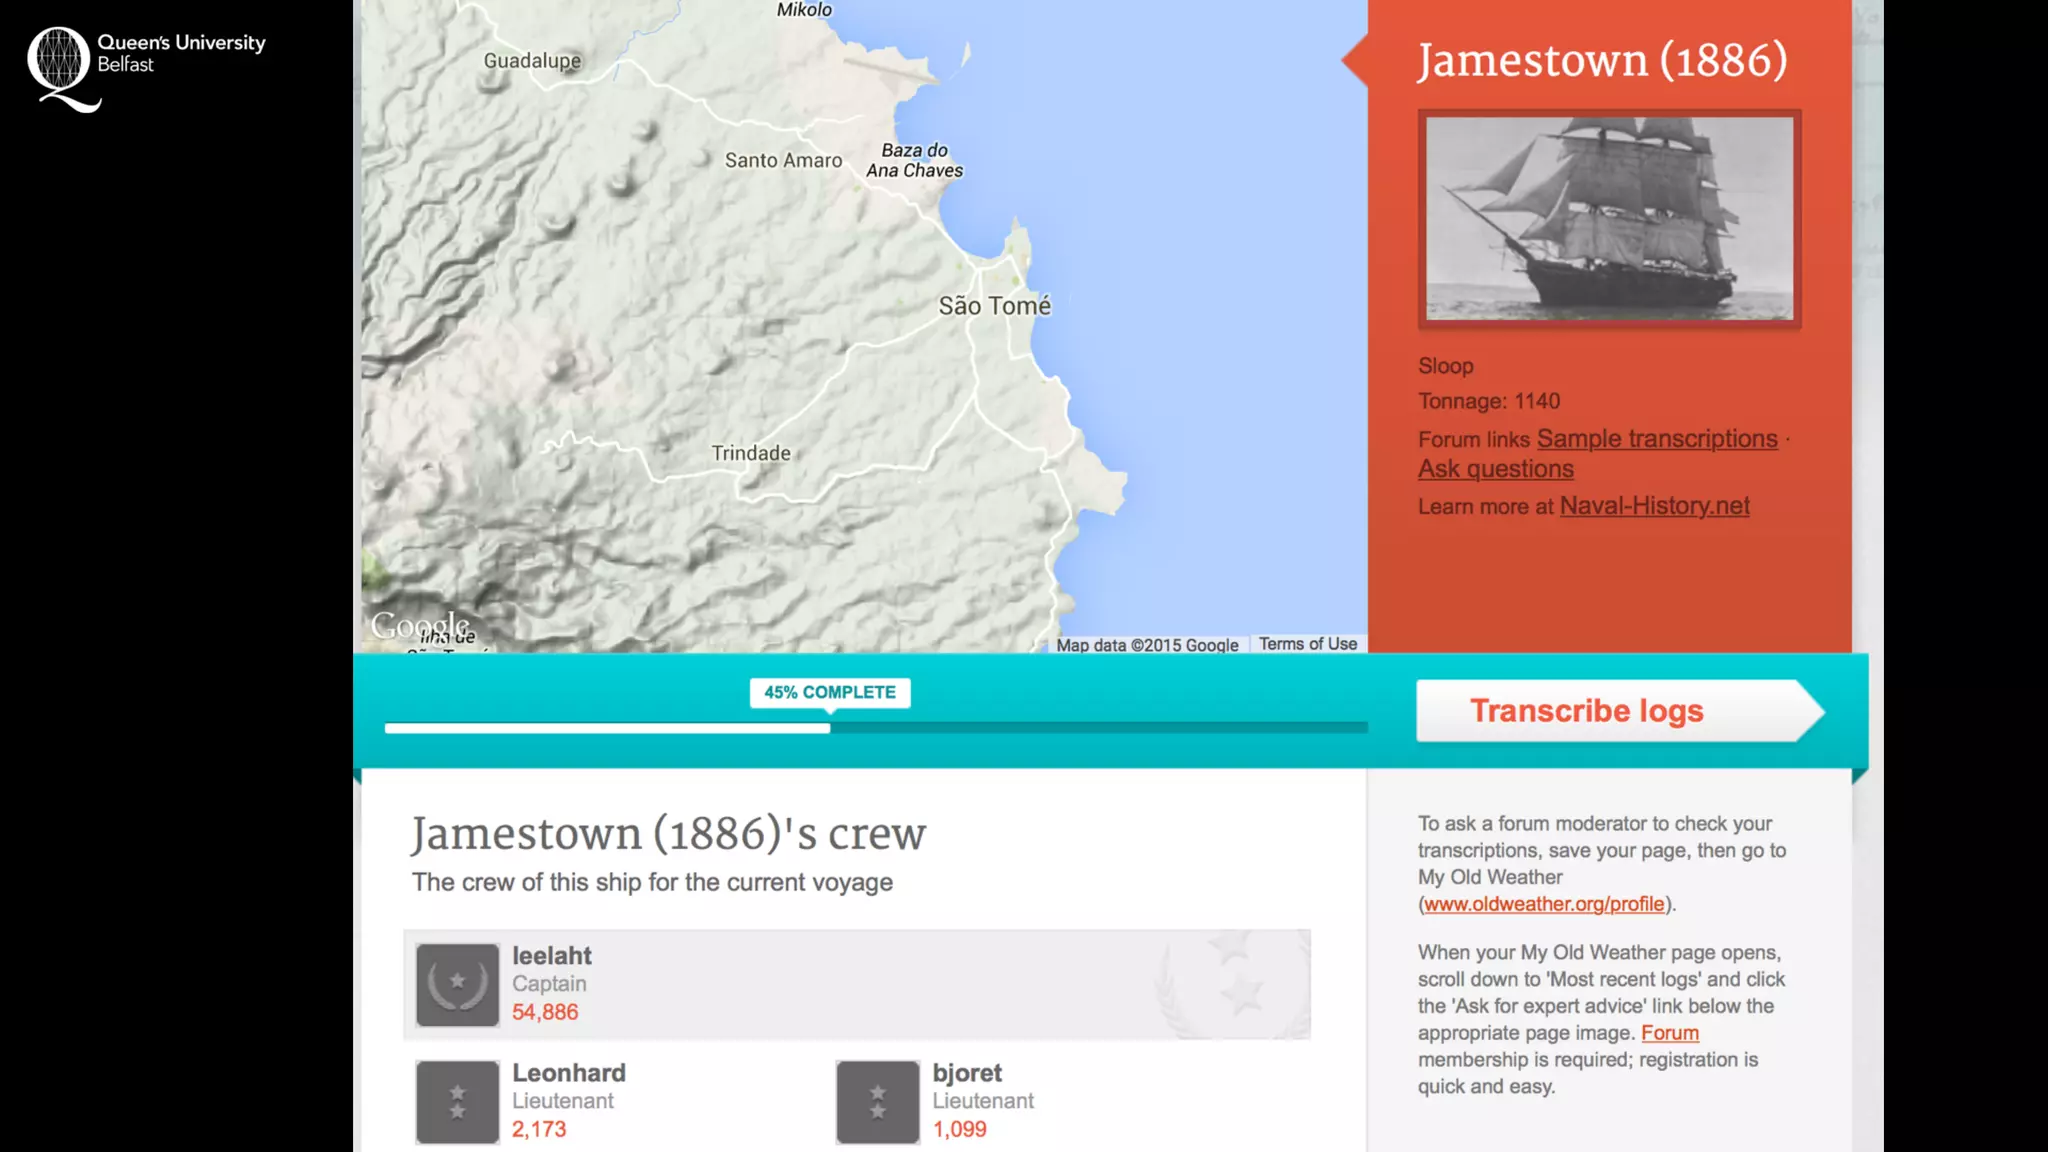Image resolution: width=2048 pixels, height=1152 pixels.
Task: Click the 45% complete progress bar
Action: pos(875,728)
